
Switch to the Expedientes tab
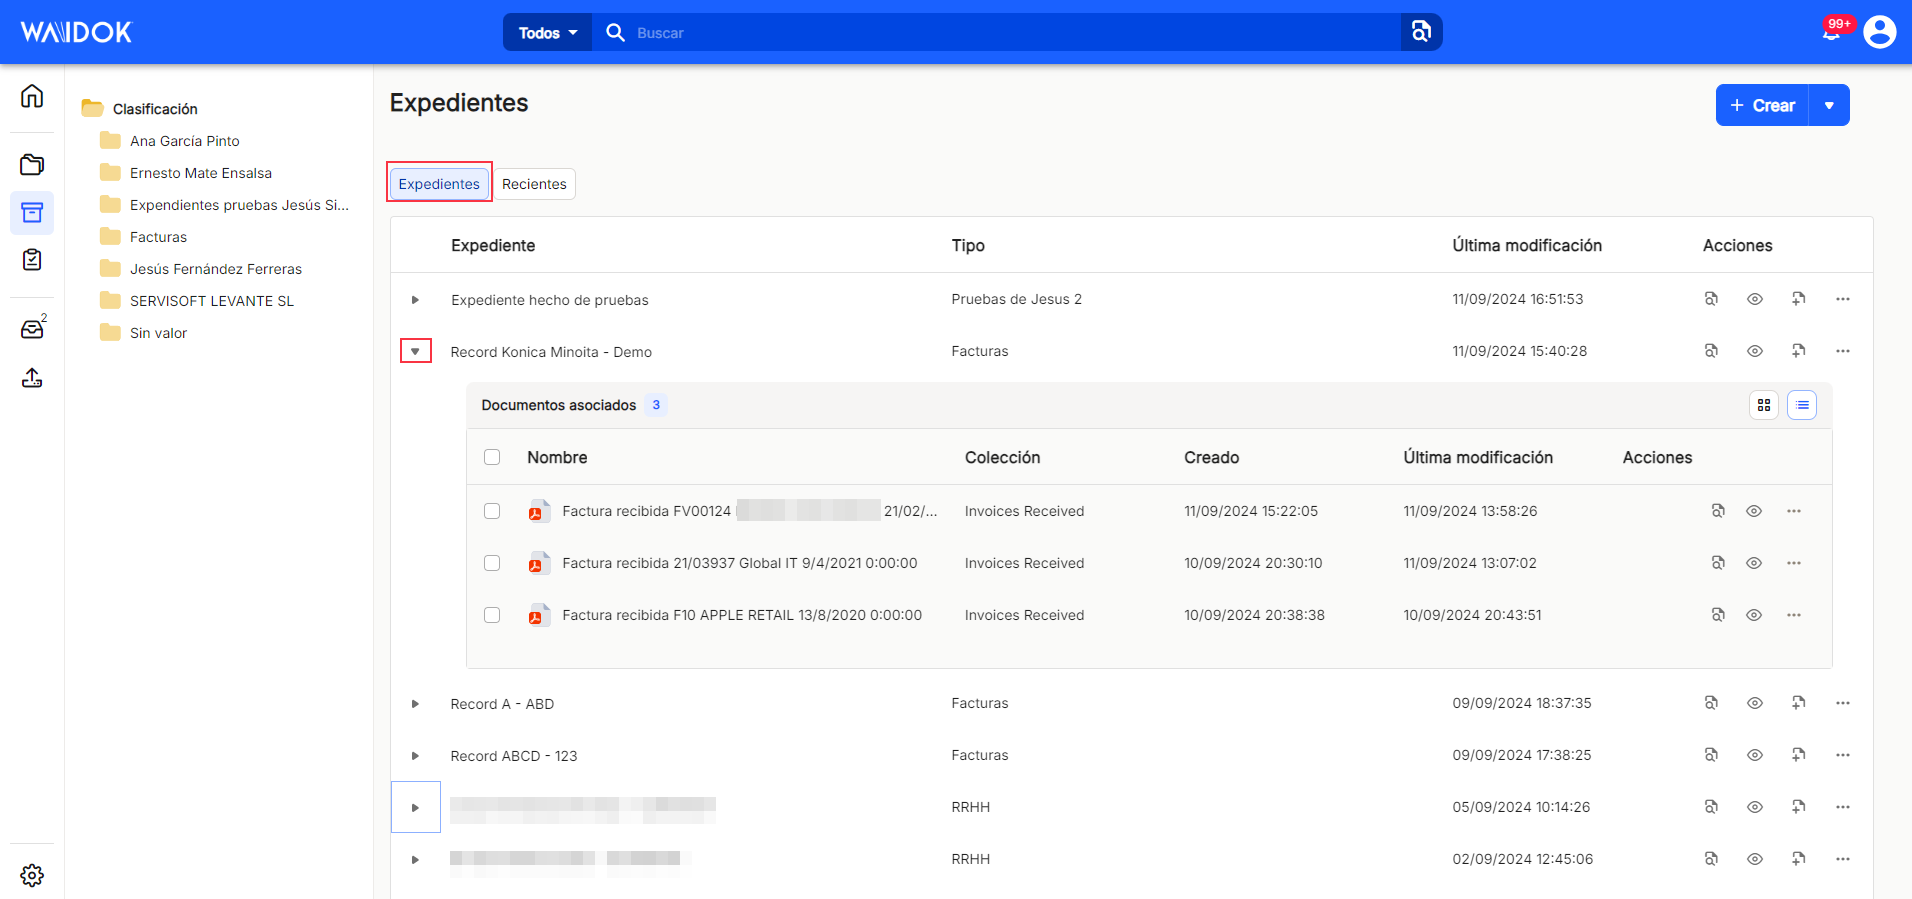tap(439, 184)
